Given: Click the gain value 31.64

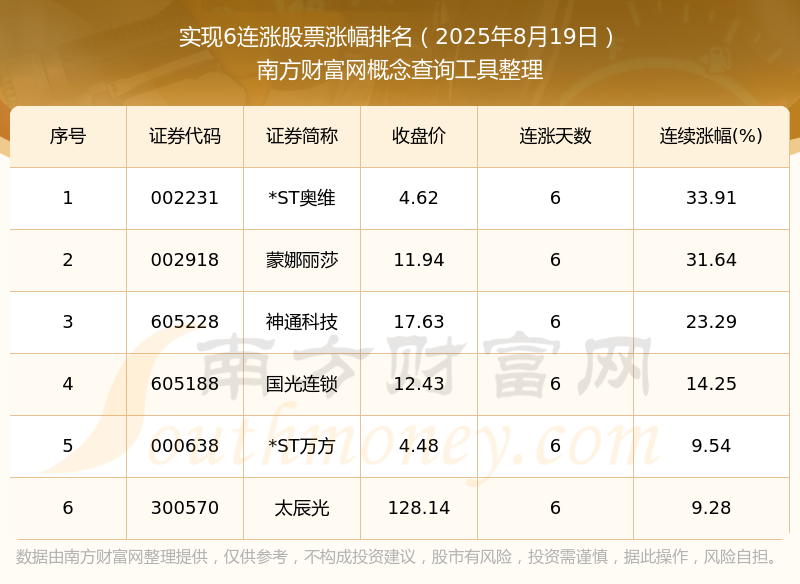Looking at the screenshot, I should 711,260.
